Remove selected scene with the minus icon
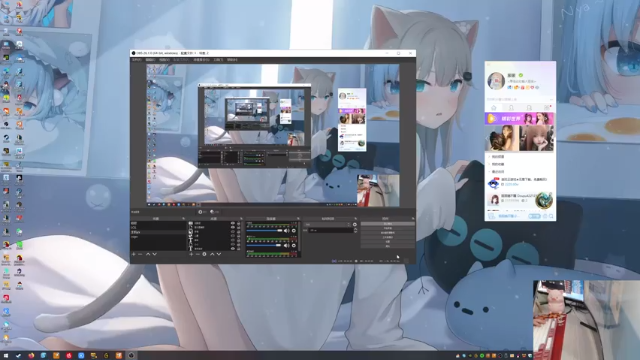Image resolution: width=640 pixels, height=360 pixels. tap(140, 254)
